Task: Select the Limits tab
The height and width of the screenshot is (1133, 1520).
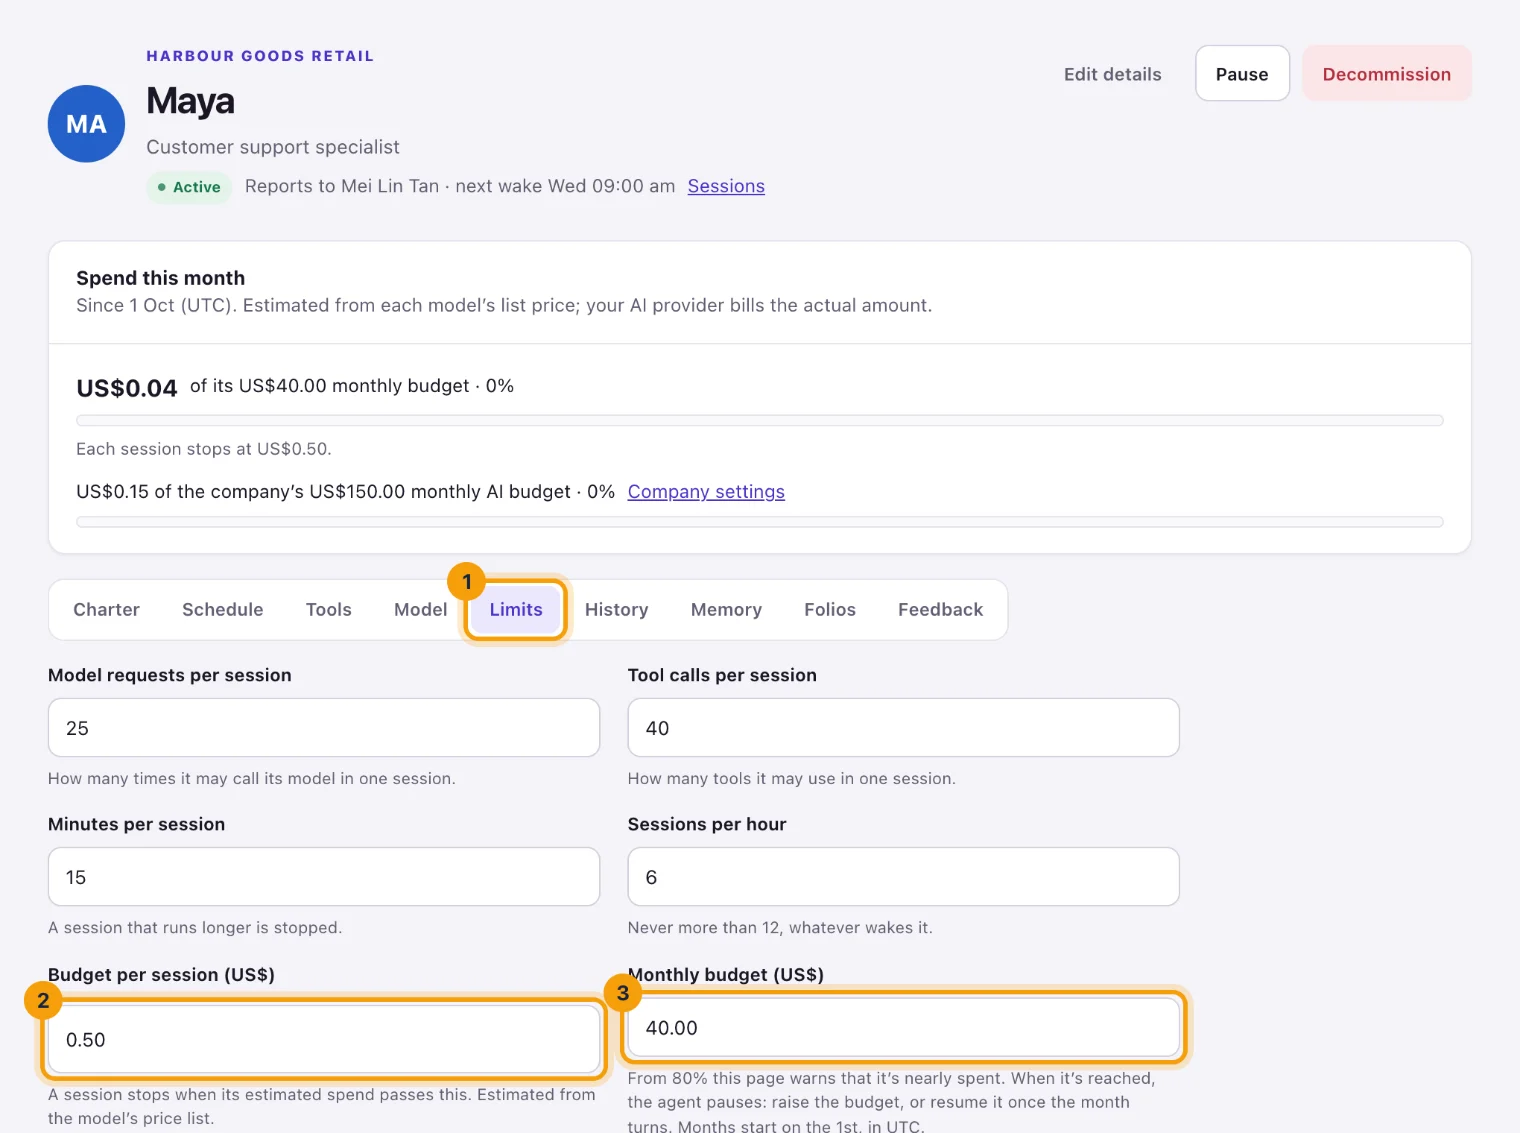Action: coord(516,610)
